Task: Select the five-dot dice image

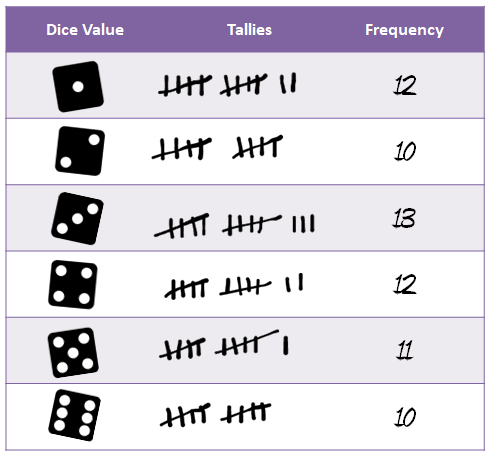Action: tap(73, 353)
